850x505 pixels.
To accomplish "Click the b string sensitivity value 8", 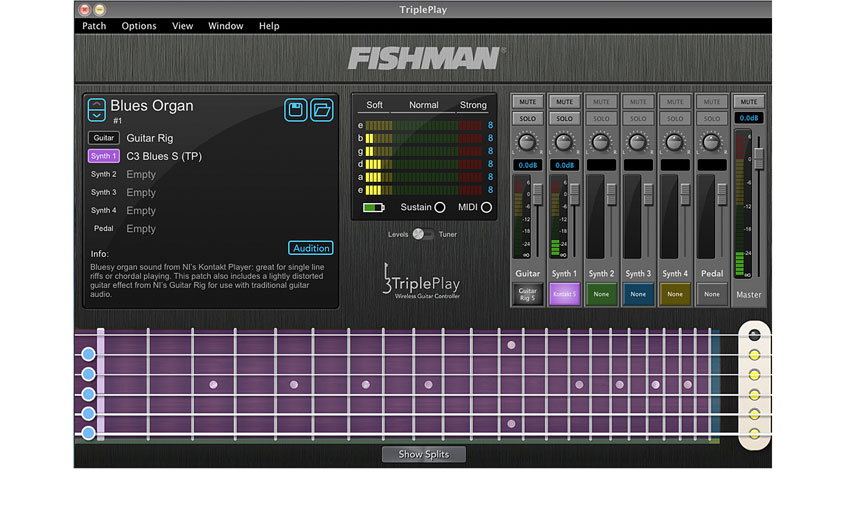I will coord(490,138).
